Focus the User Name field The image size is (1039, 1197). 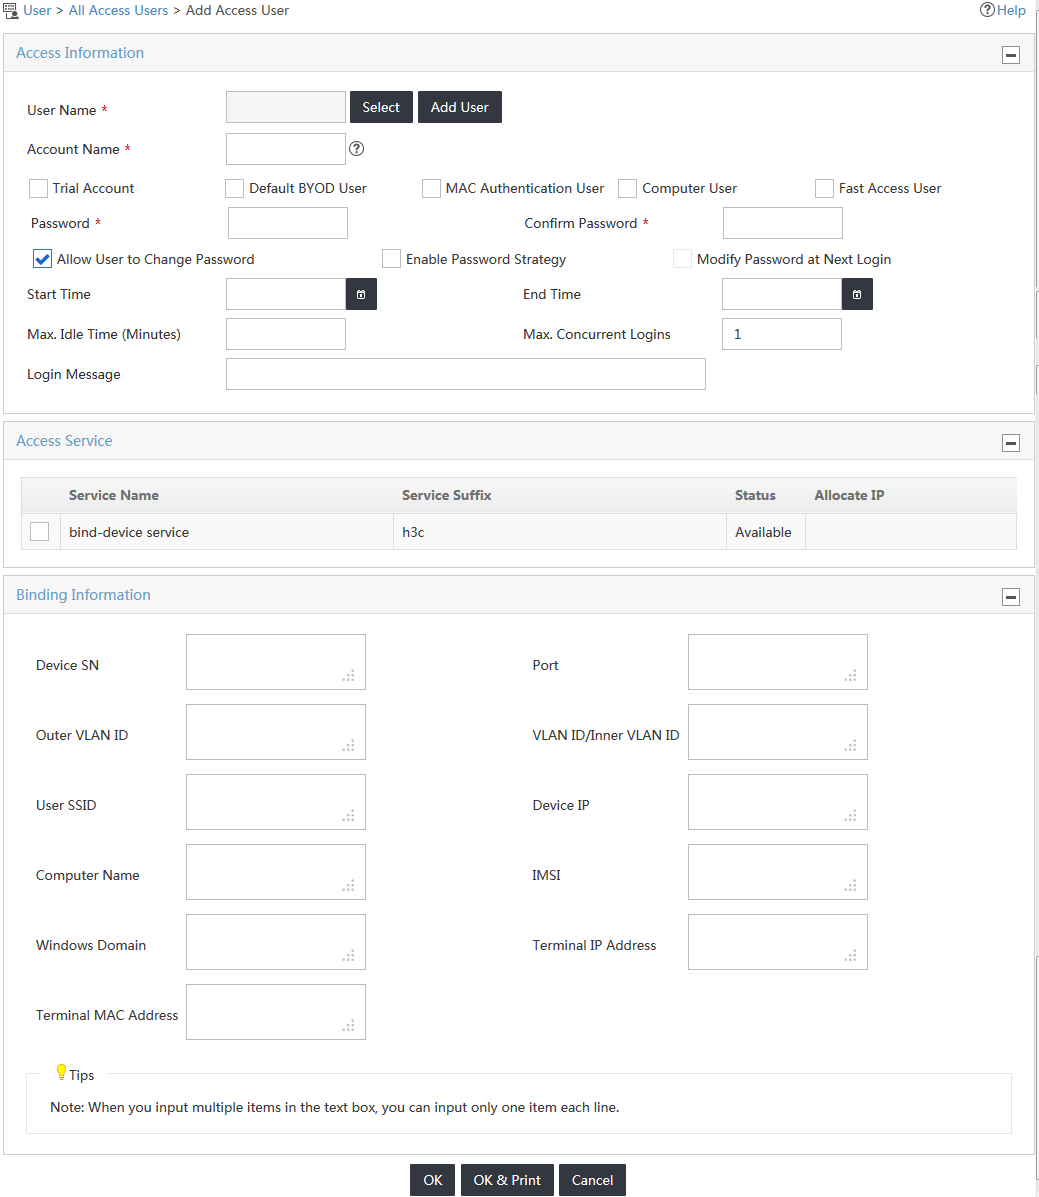(286, 107)
